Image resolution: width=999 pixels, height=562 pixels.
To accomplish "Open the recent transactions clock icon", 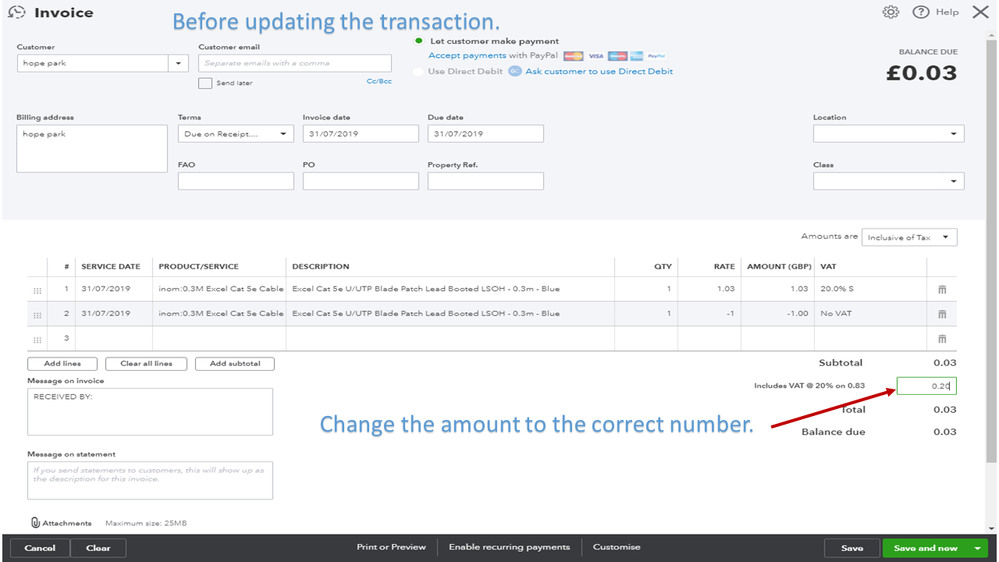I will pyautogui.click(x=17, y=12).
